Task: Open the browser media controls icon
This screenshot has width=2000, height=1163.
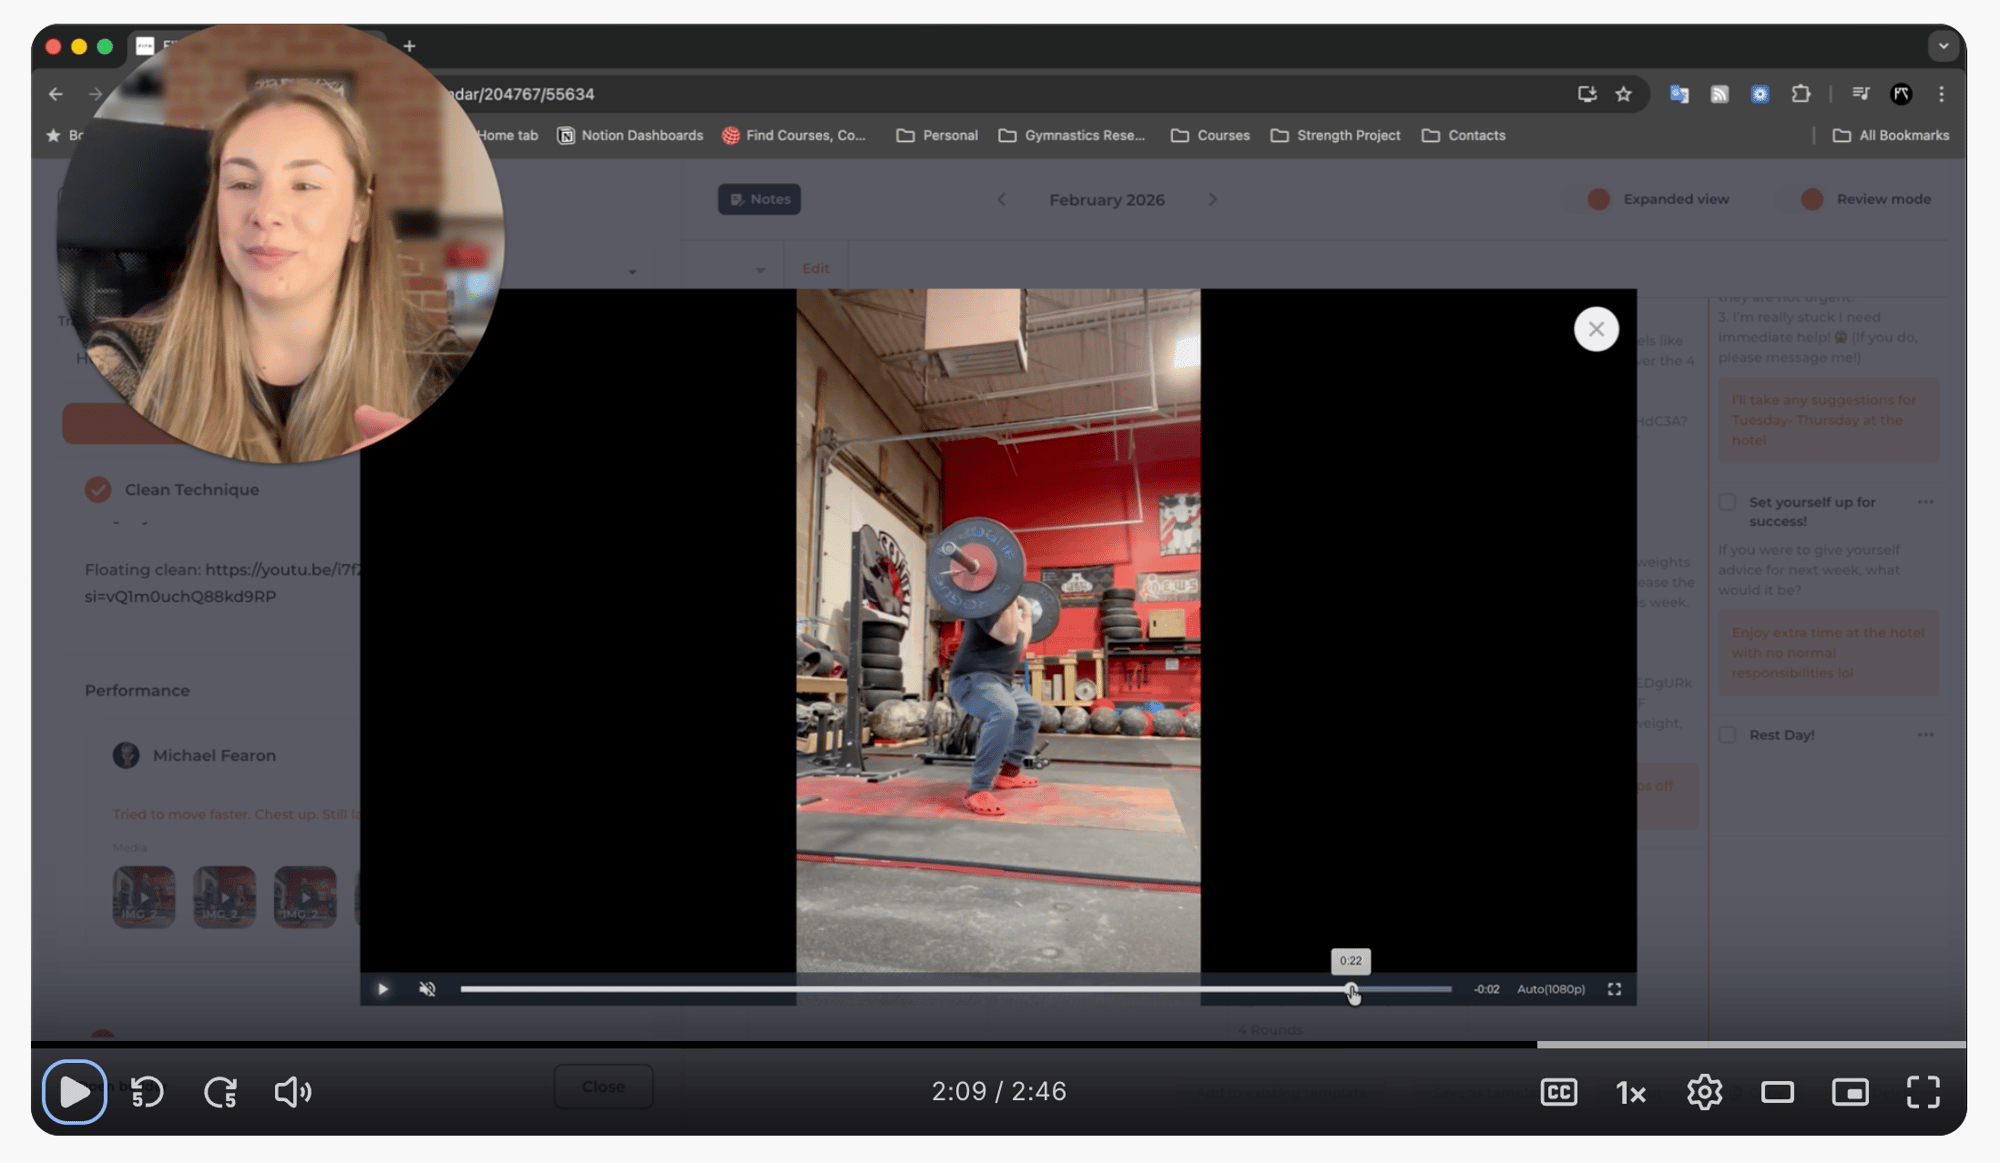Action: 1861,94
